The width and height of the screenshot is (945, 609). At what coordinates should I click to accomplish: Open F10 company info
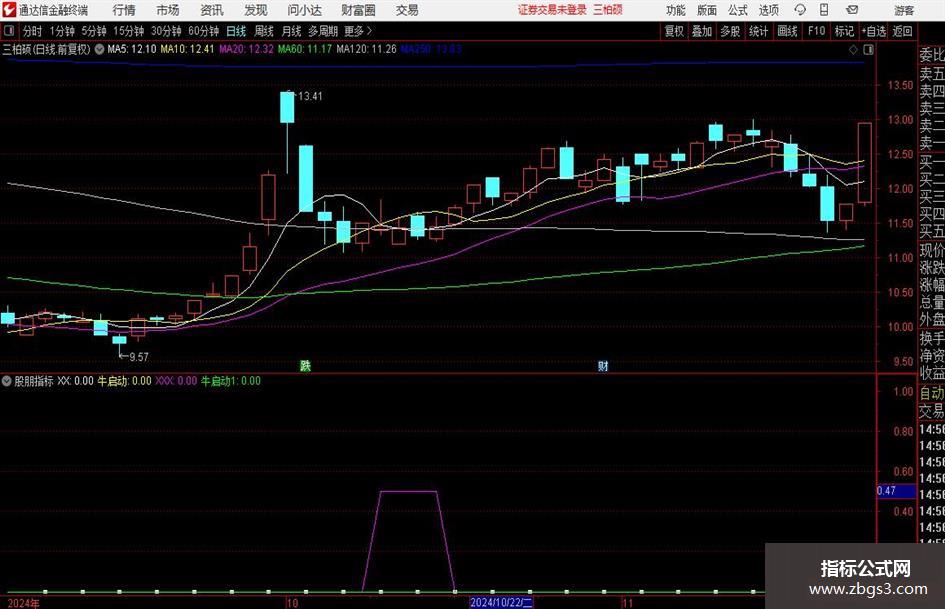(816, 31)
